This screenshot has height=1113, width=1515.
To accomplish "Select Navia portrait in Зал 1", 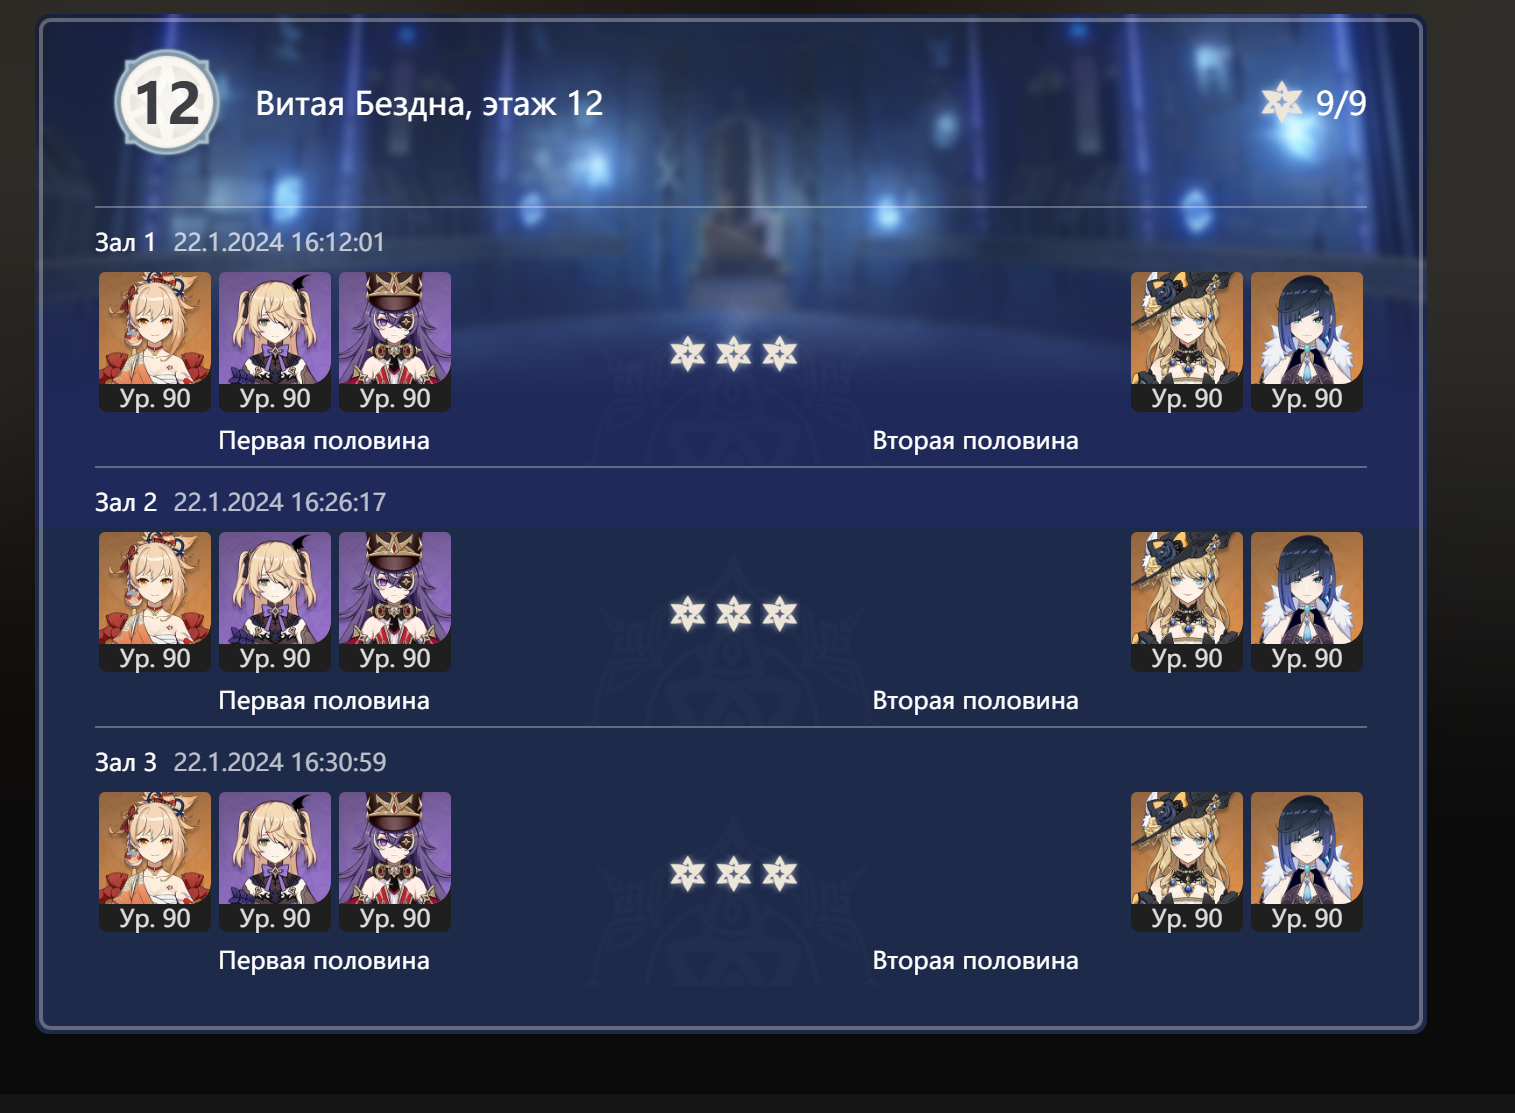I will click(1187, 342).
